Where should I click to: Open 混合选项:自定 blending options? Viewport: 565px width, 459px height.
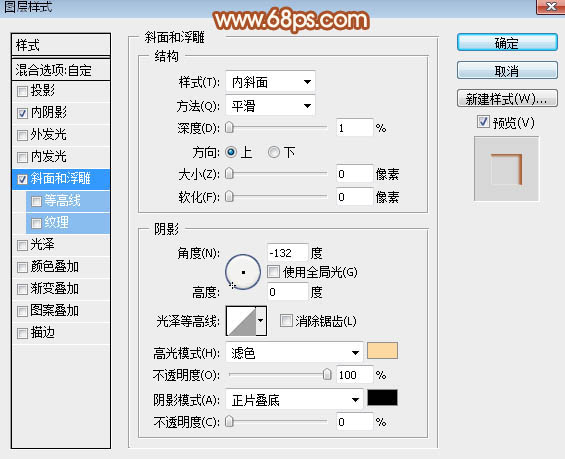61,70
